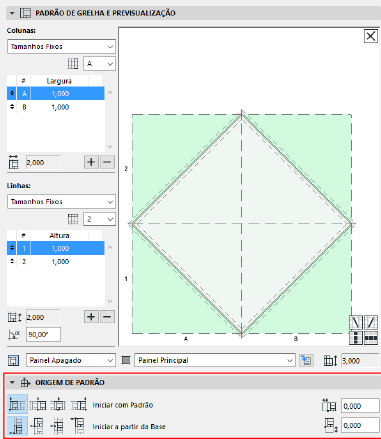Click the reorder handle of Altura row 2
This screenshot has width=381, height=439.
pyautogui.click(x=12, y=262)
